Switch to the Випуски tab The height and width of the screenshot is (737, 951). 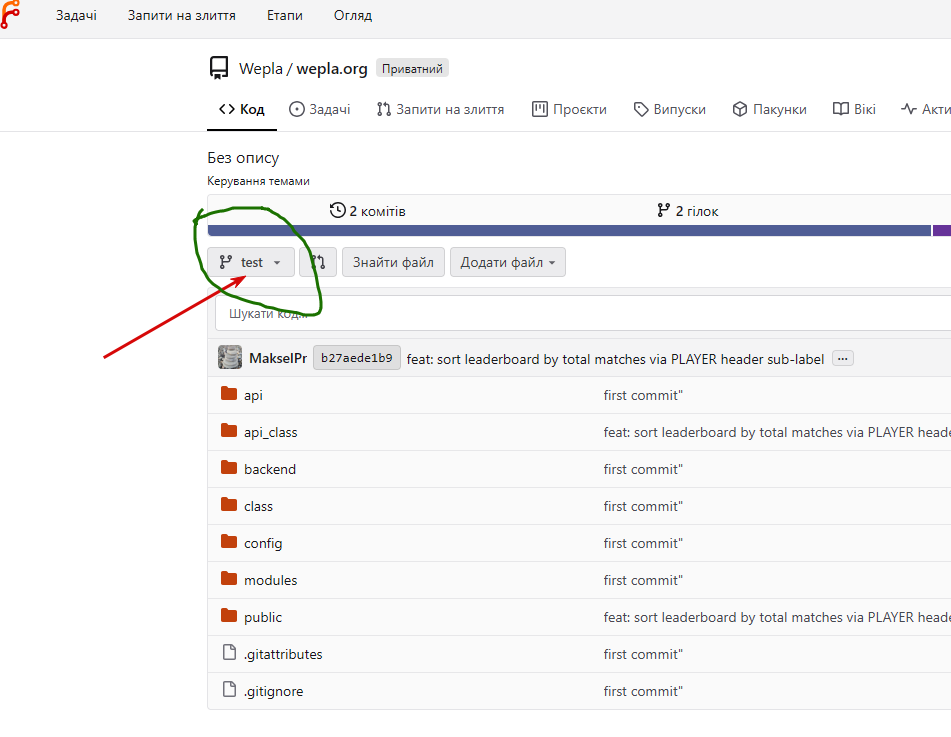coord(670,109)
